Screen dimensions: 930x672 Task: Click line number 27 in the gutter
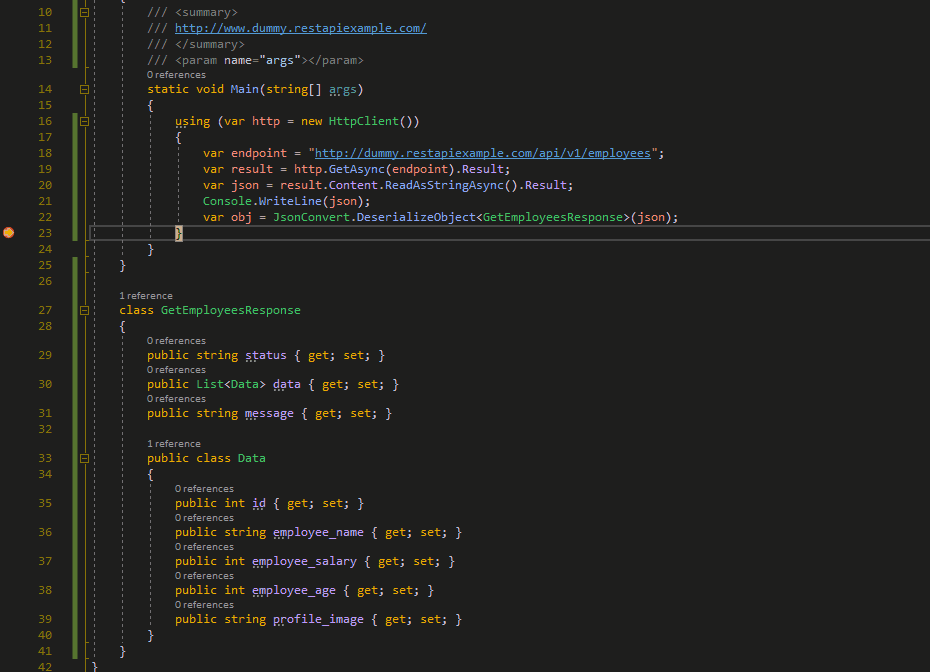point(45,310)
